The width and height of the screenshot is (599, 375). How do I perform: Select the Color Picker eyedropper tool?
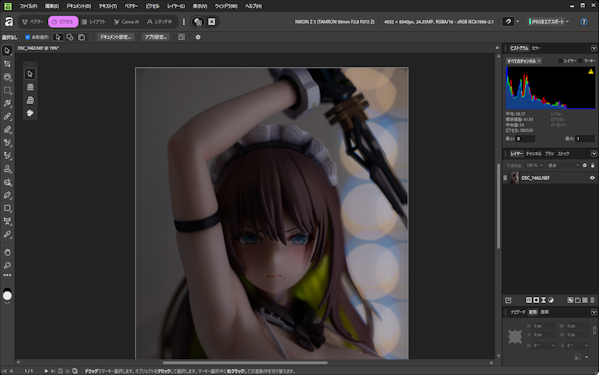(x=7, y=234)
